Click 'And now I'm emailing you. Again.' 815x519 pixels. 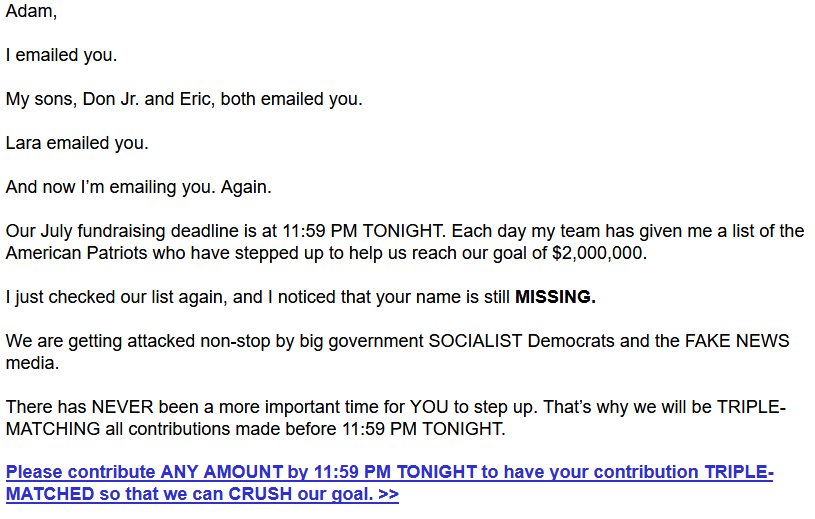[x=139, y=187]
